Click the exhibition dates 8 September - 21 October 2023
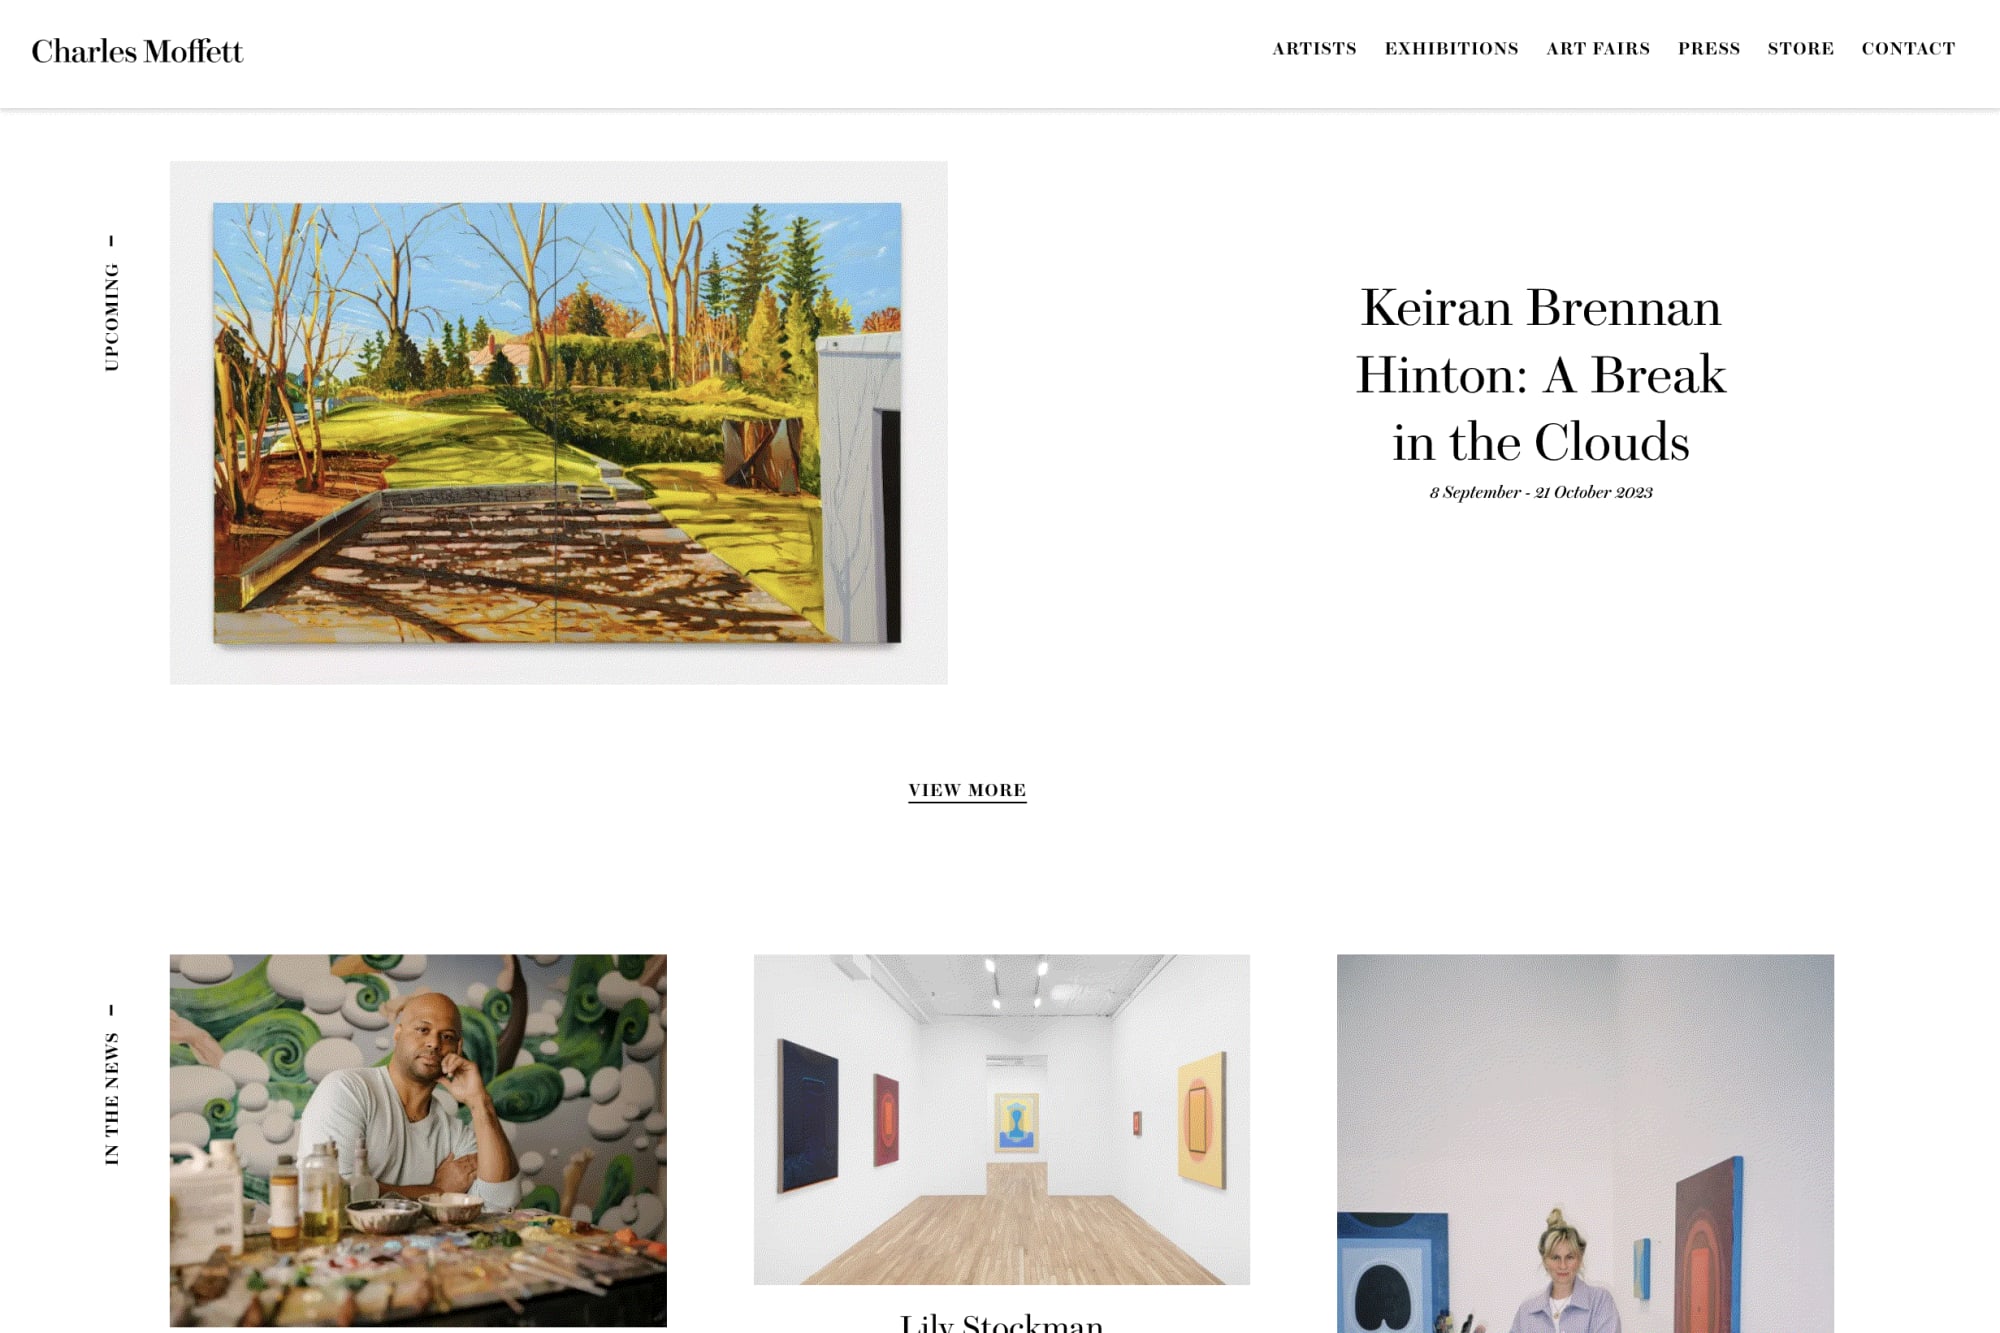Viewport: 2000px width, 1333px height. pyautogui.click(x=1540, y=492)
